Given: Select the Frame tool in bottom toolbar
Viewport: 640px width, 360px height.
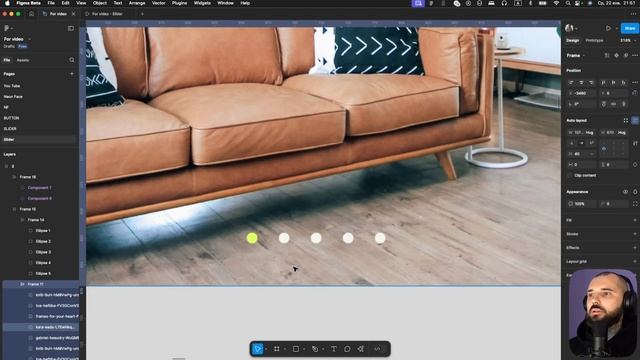Looking at the screenshot, I should [277, 349].
